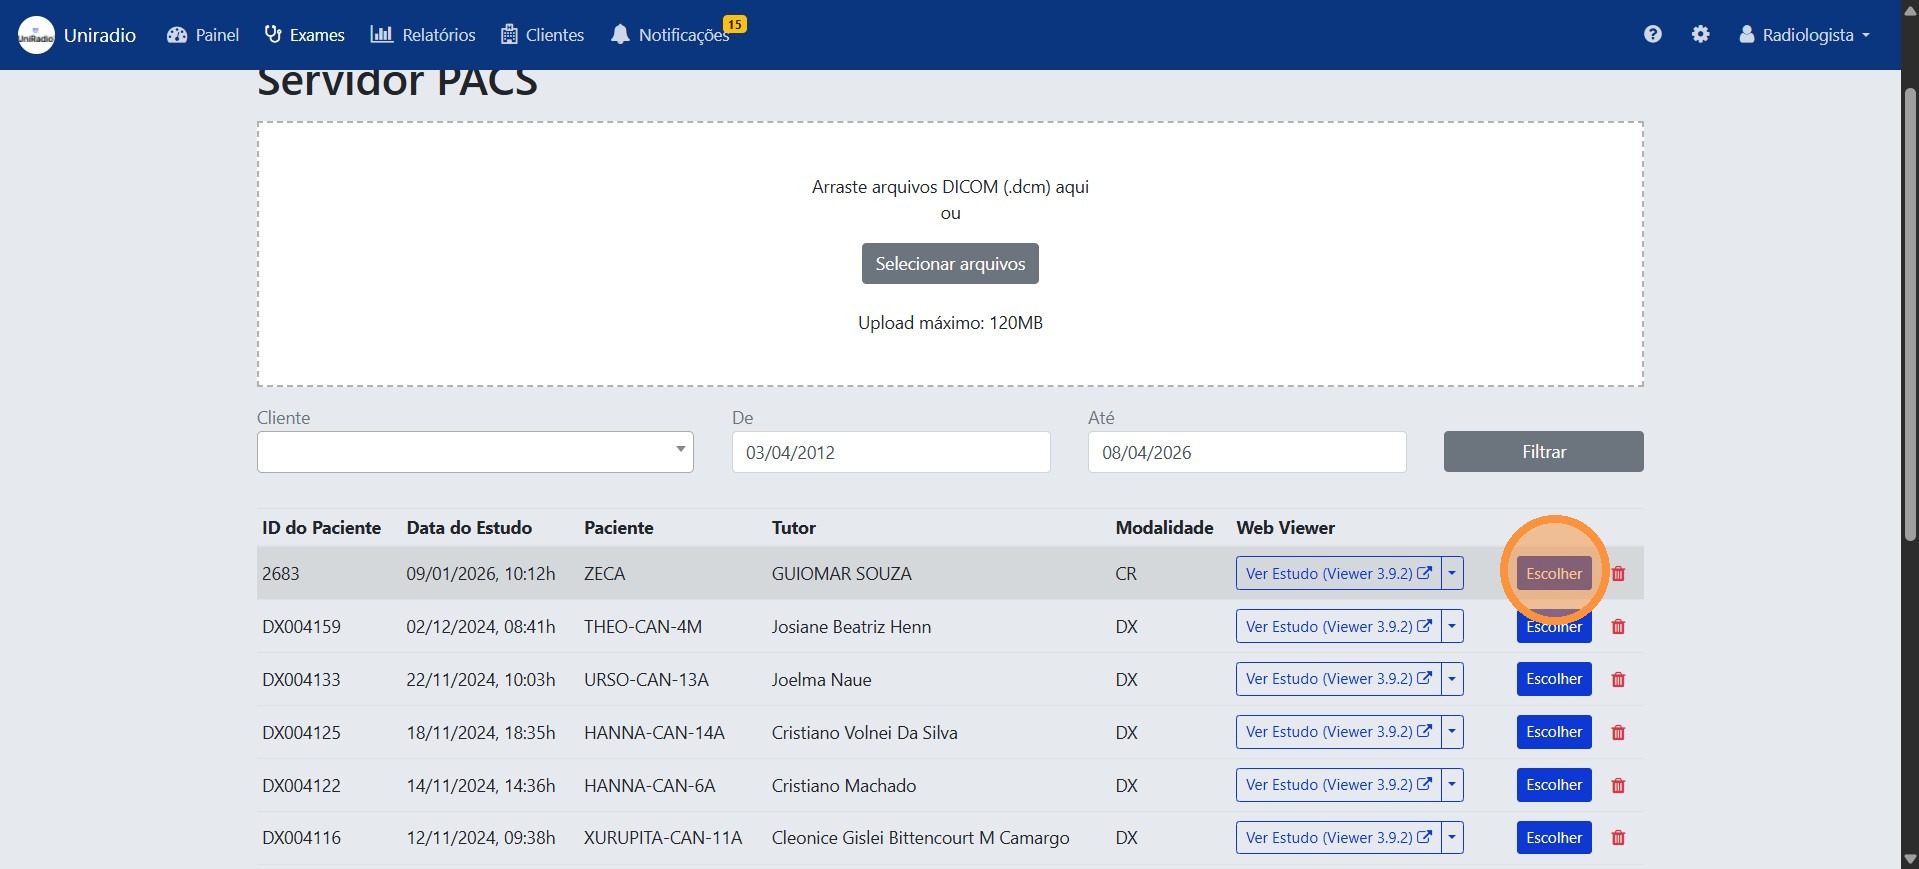Viewport: 1919px width, 869px height.
Task: Remove XURUPITA-CAN-11A study using trash icon
Action: coord(1618,838)
